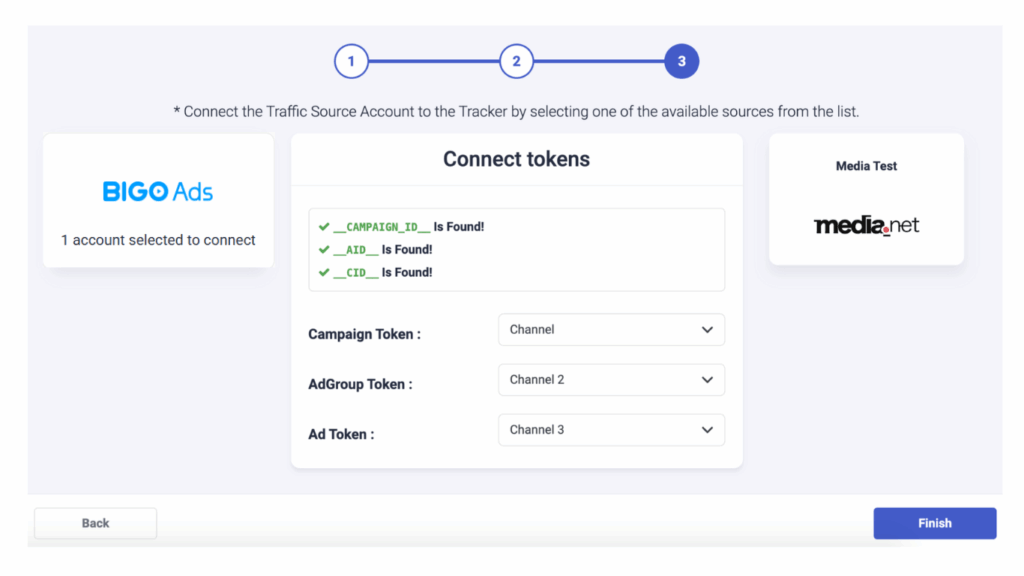1024x576 pixels.
Task: Click the Campaign Token dropdown chevron arrow
Action: [x=707, y=330]
